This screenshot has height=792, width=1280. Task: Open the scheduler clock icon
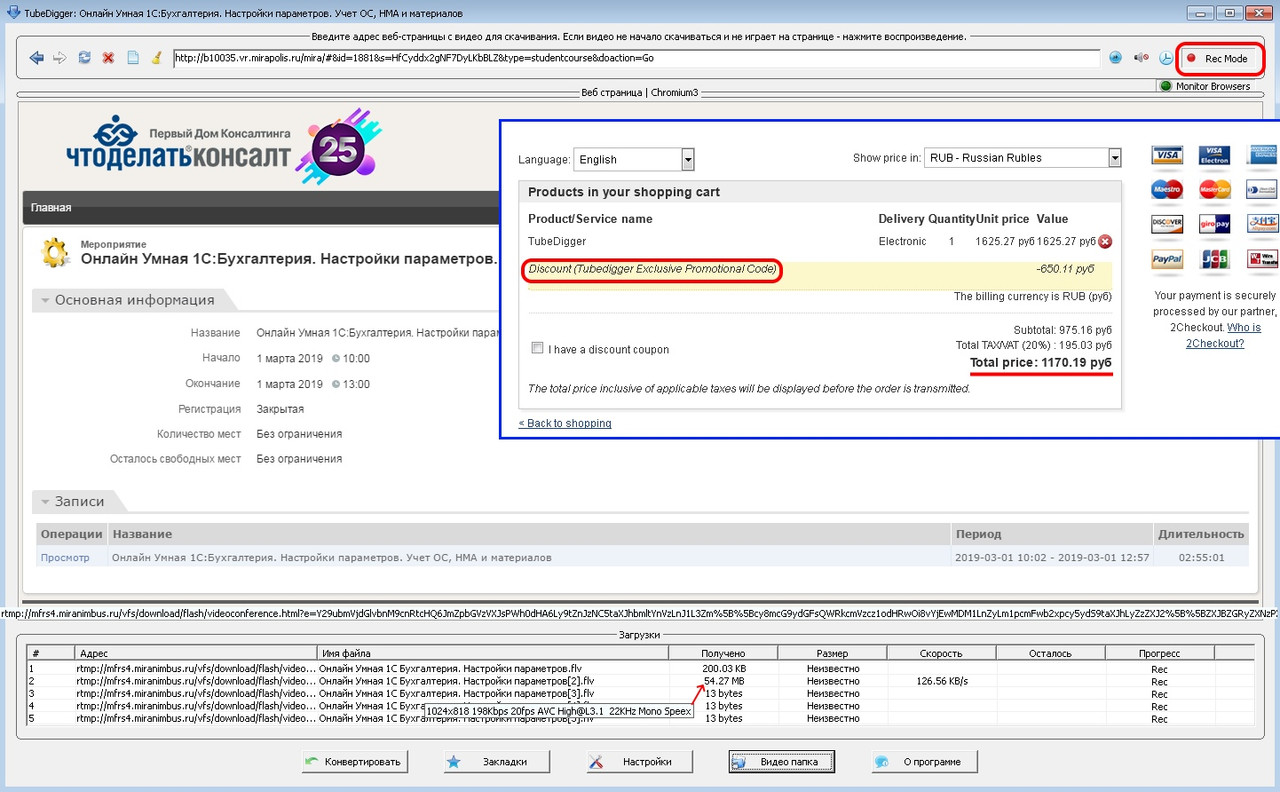click(x=1165, y=58)
